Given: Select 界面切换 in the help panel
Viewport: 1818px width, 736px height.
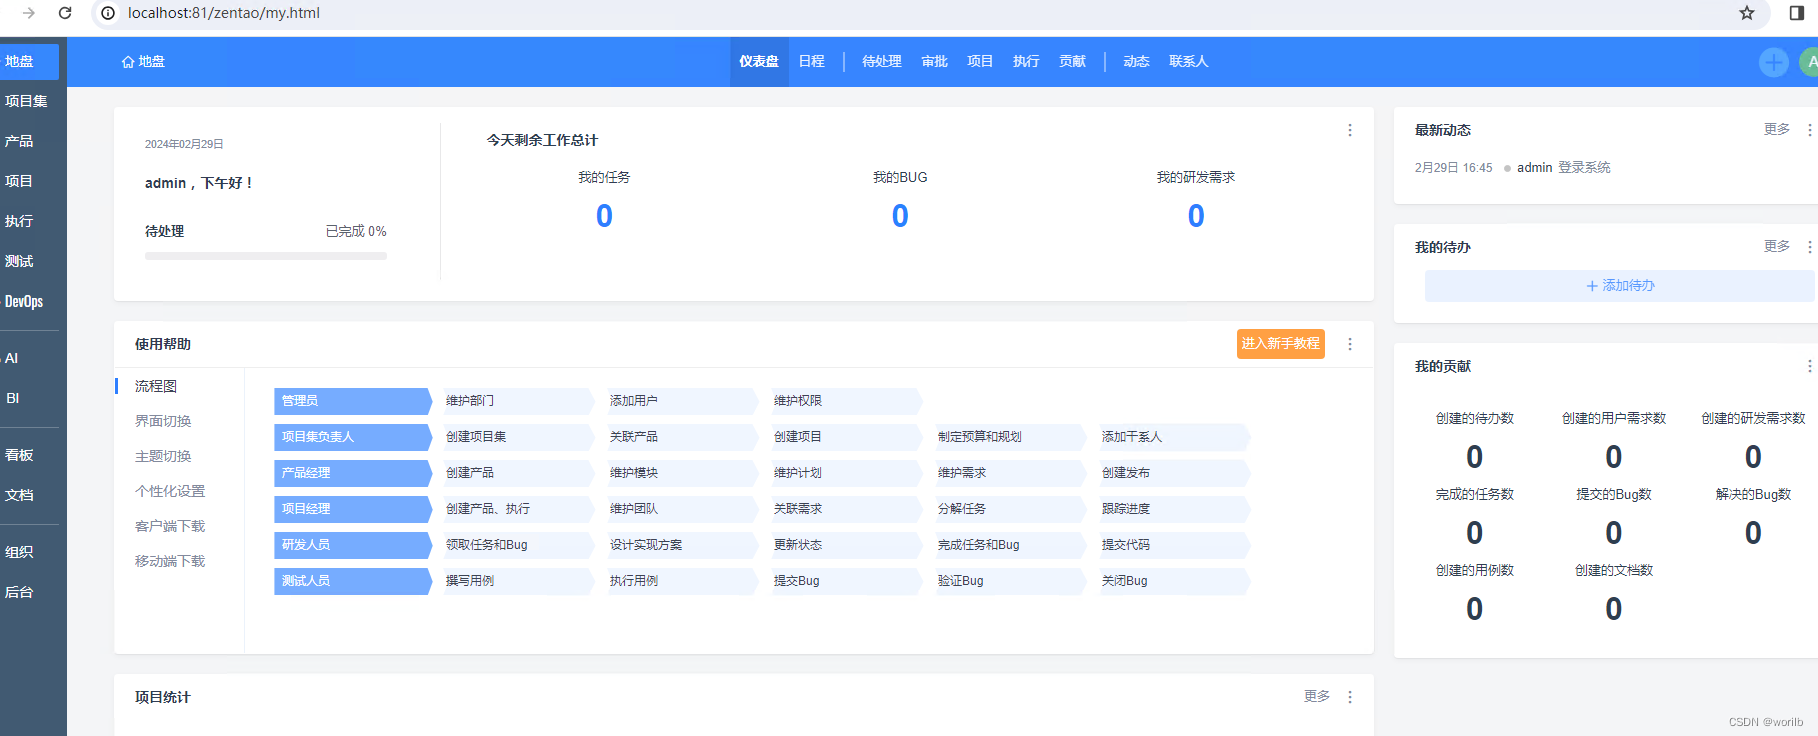Looking at the screenshot, I should (163, 421).
